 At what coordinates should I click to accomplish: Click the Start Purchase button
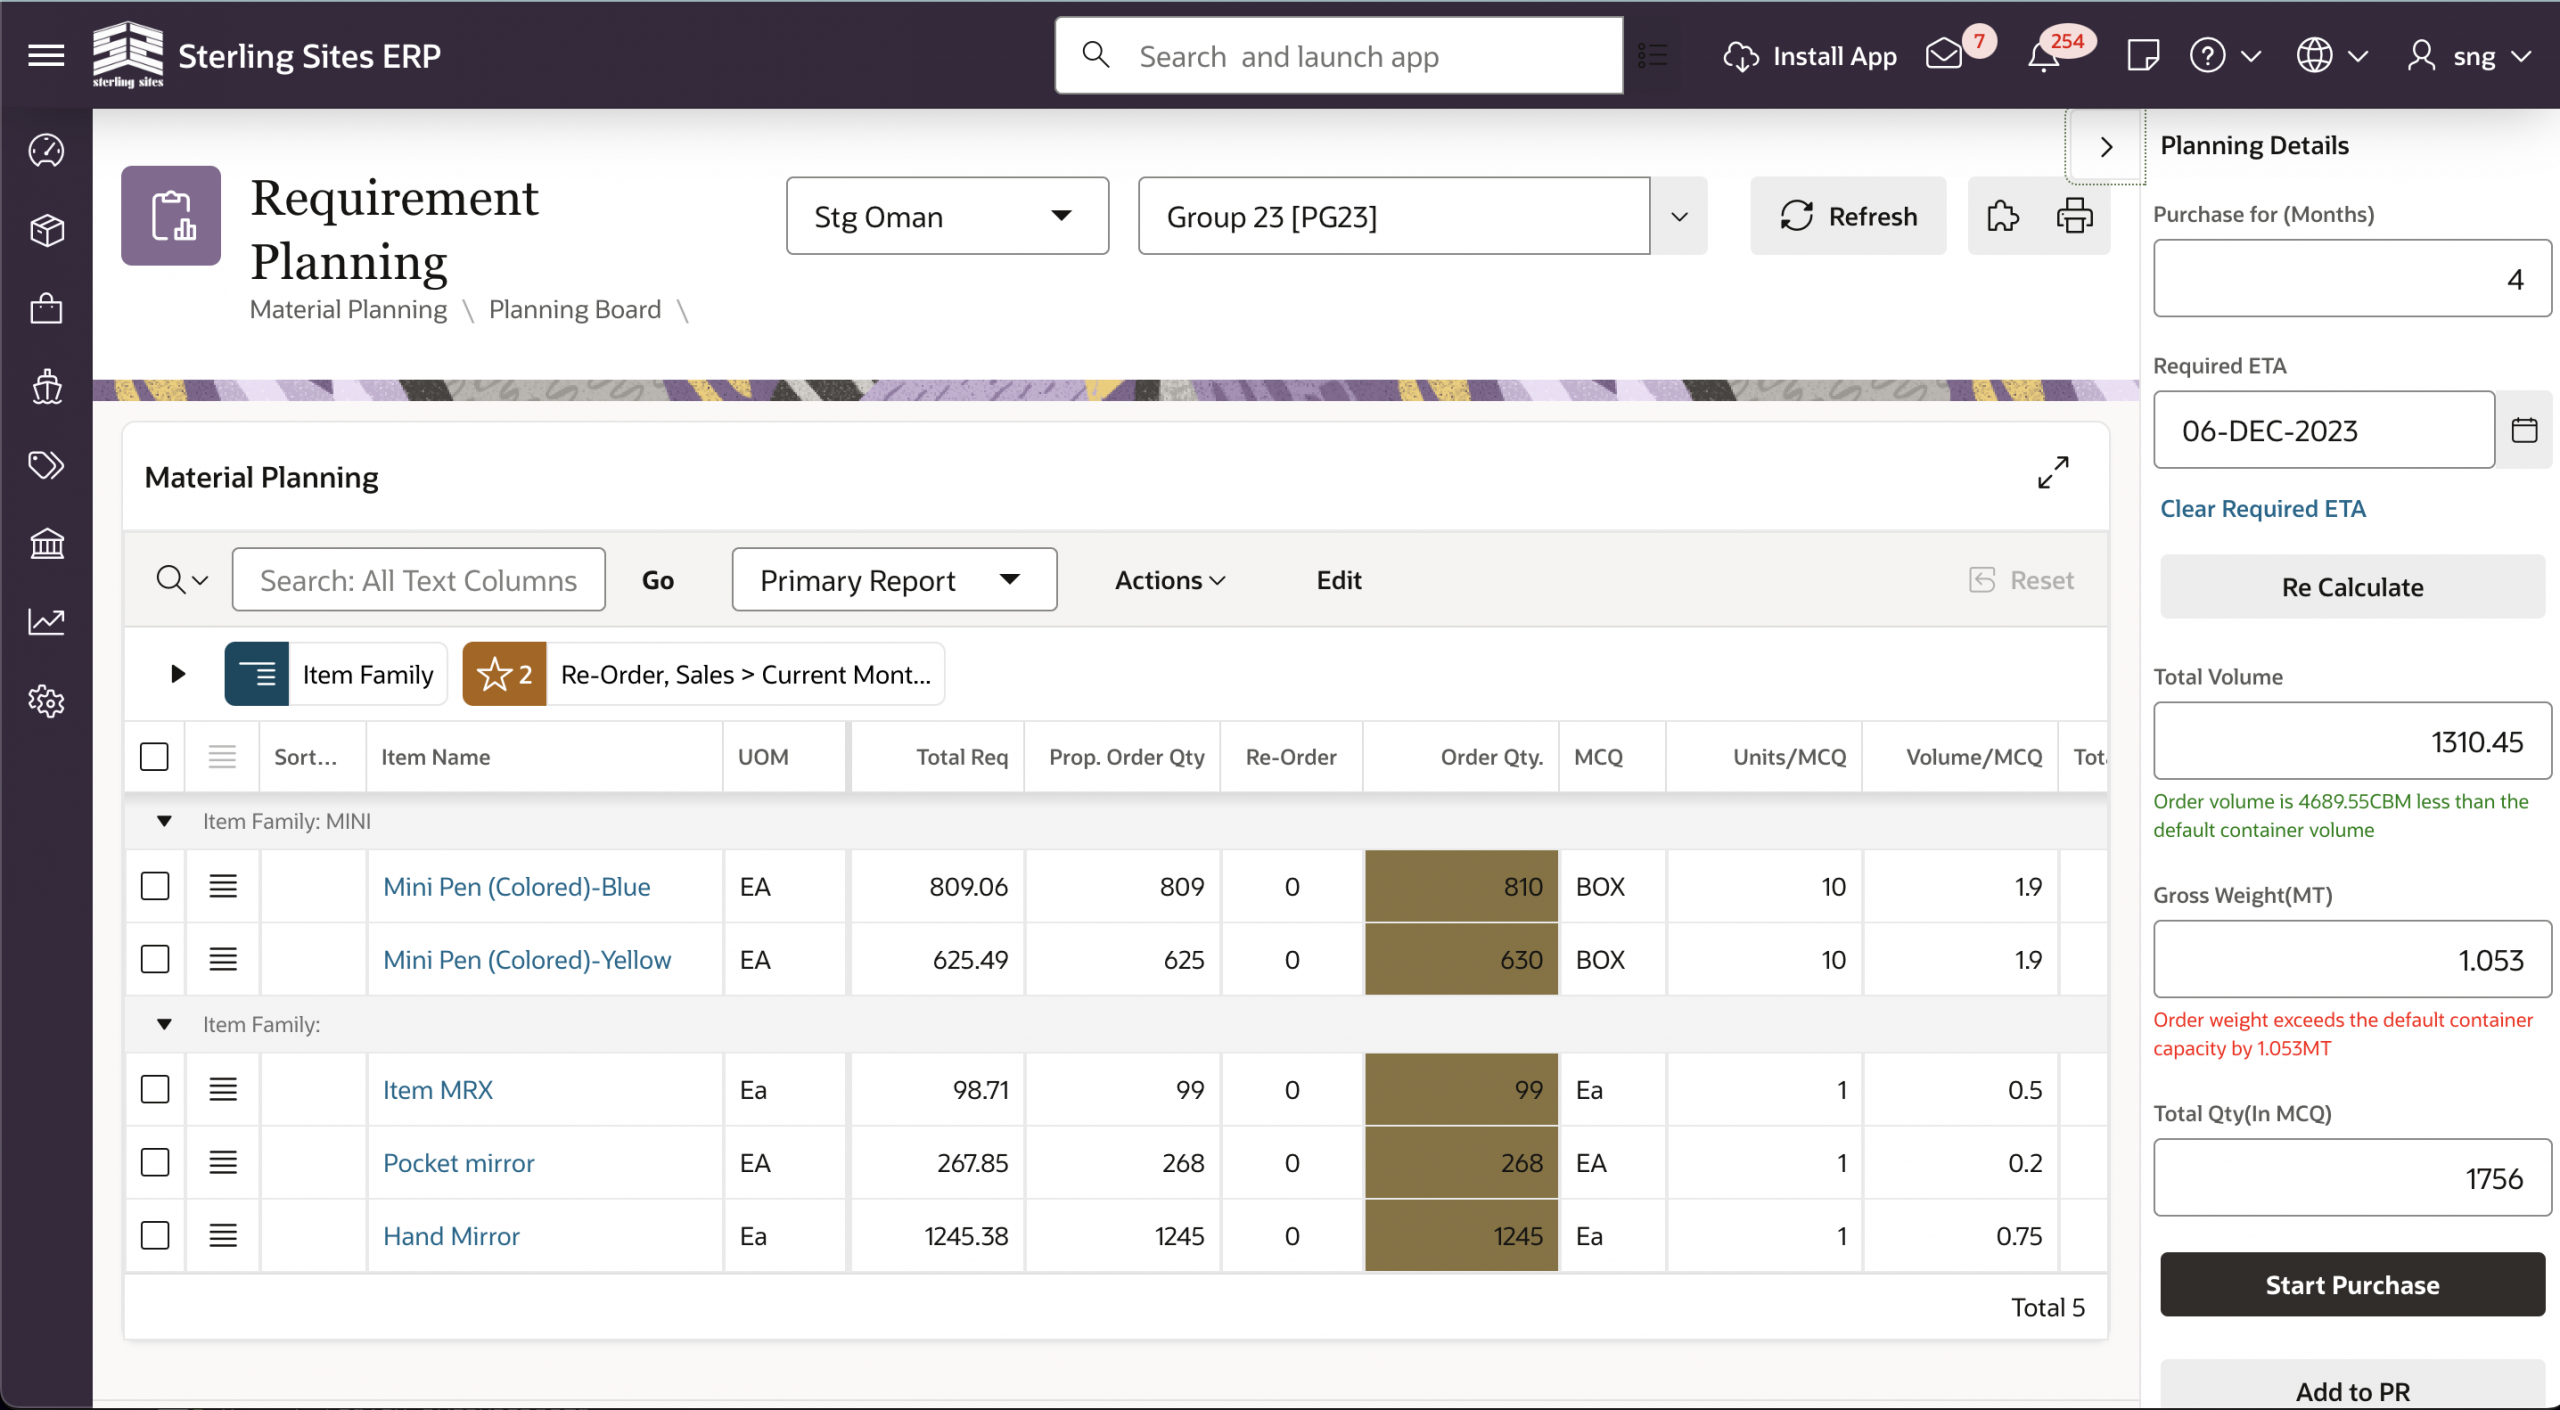click(2351, 1284)
